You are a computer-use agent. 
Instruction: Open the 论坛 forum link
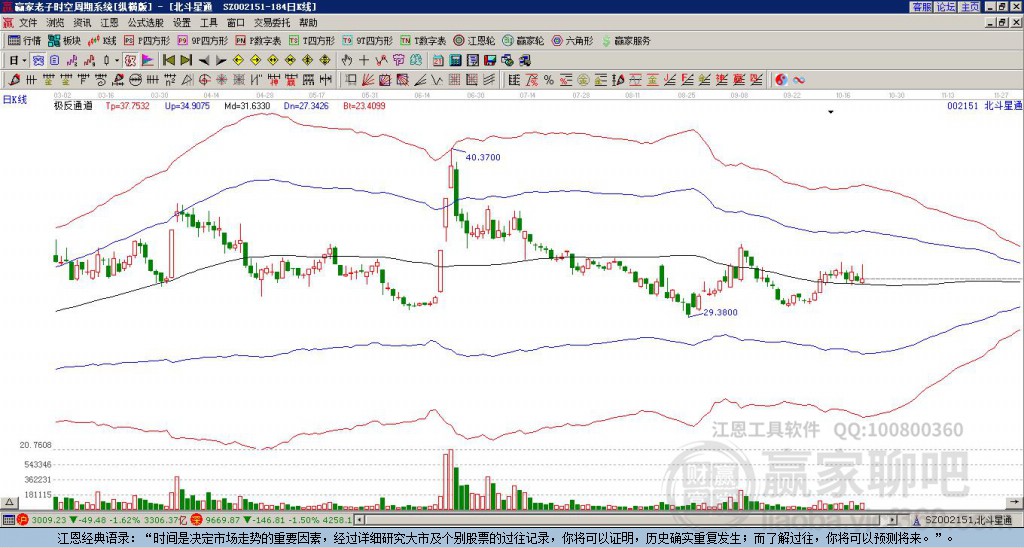pos(946,7)
